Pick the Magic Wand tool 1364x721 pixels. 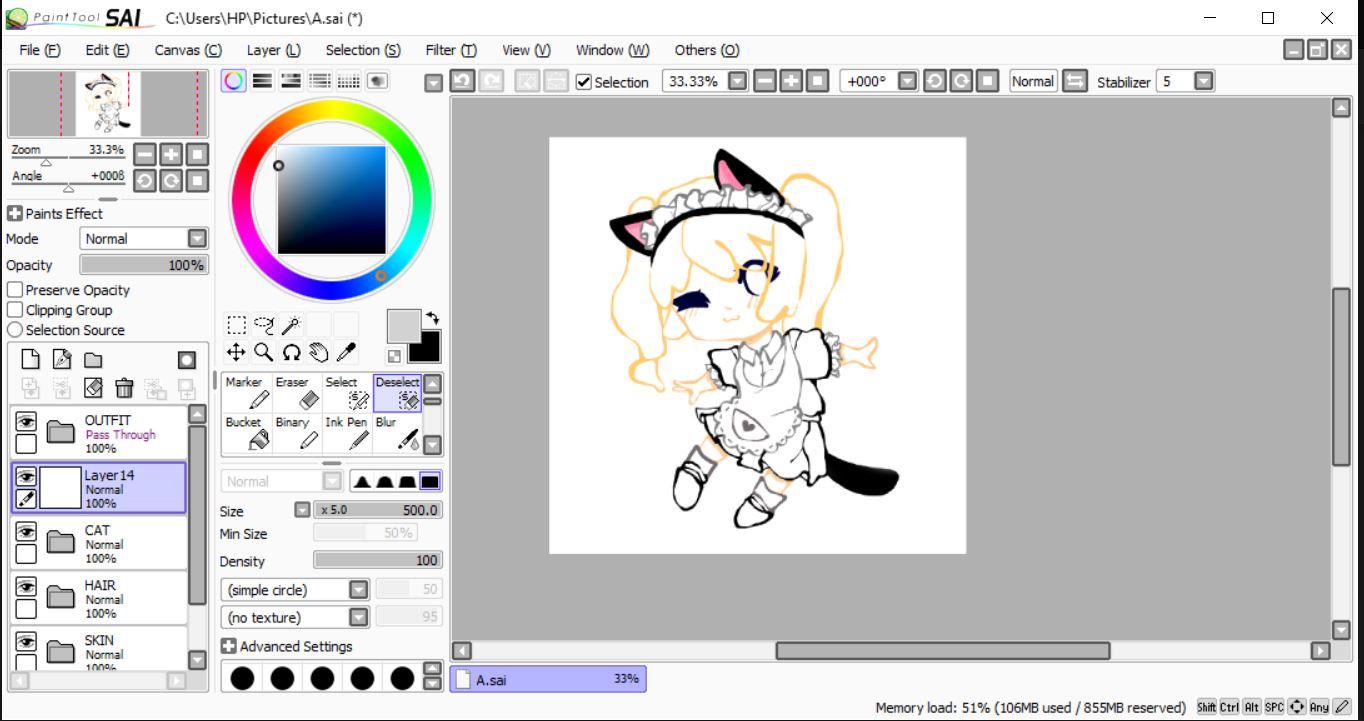click(x=291, y=324)
